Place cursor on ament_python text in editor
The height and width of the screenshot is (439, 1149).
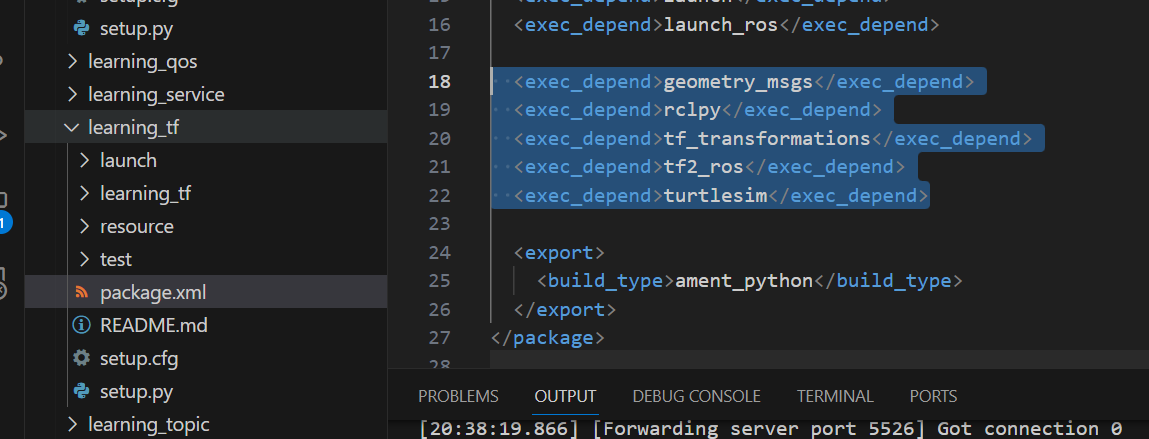pos(744,281)
